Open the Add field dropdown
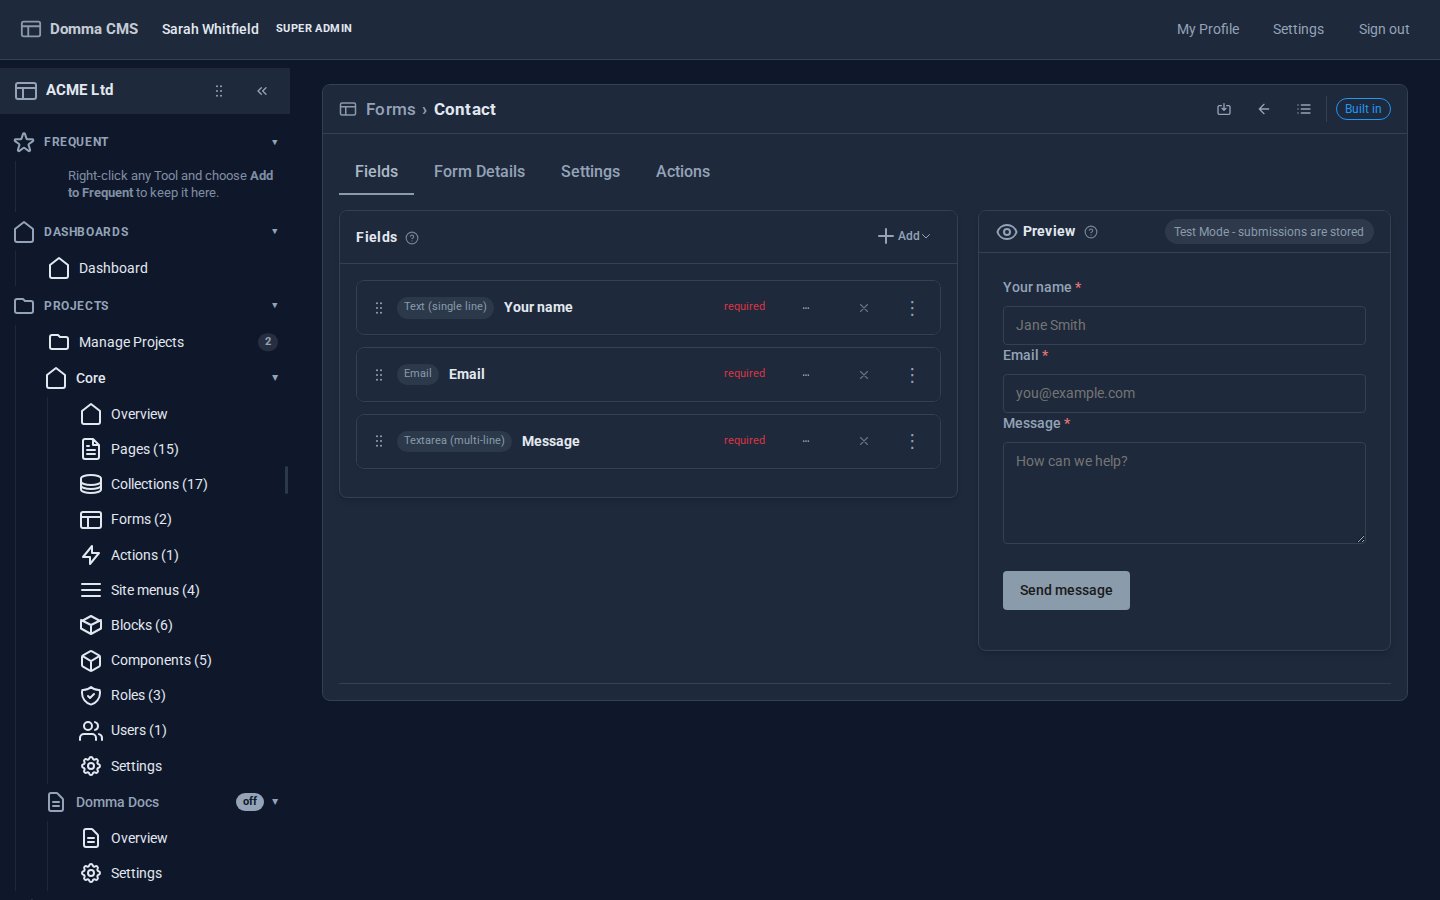1440x900 pixels. (x=904, y=237)
